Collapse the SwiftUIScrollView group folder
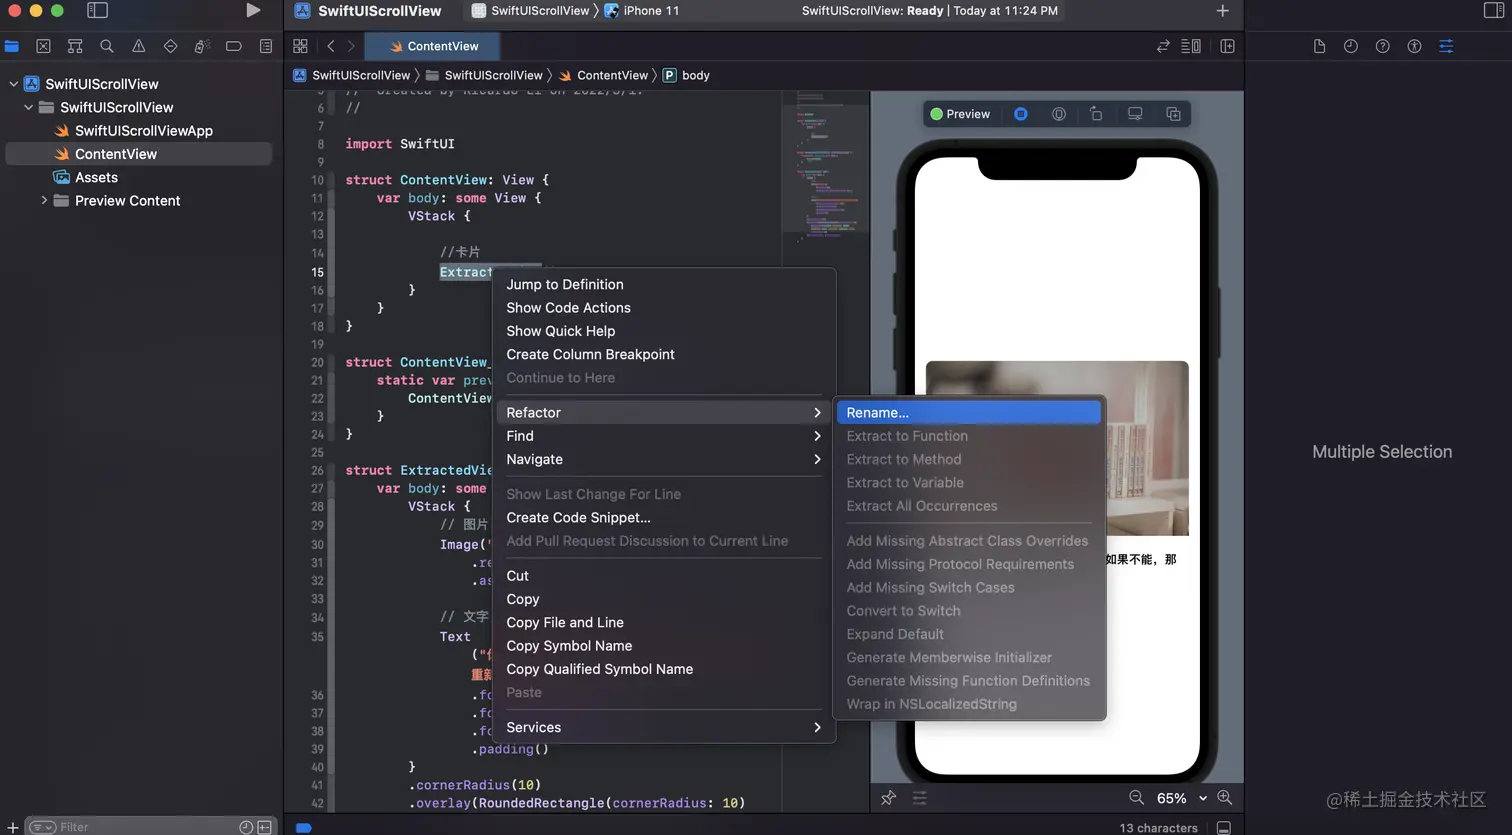Screen dimensions: 1512x835 click(x=28, y=107)
